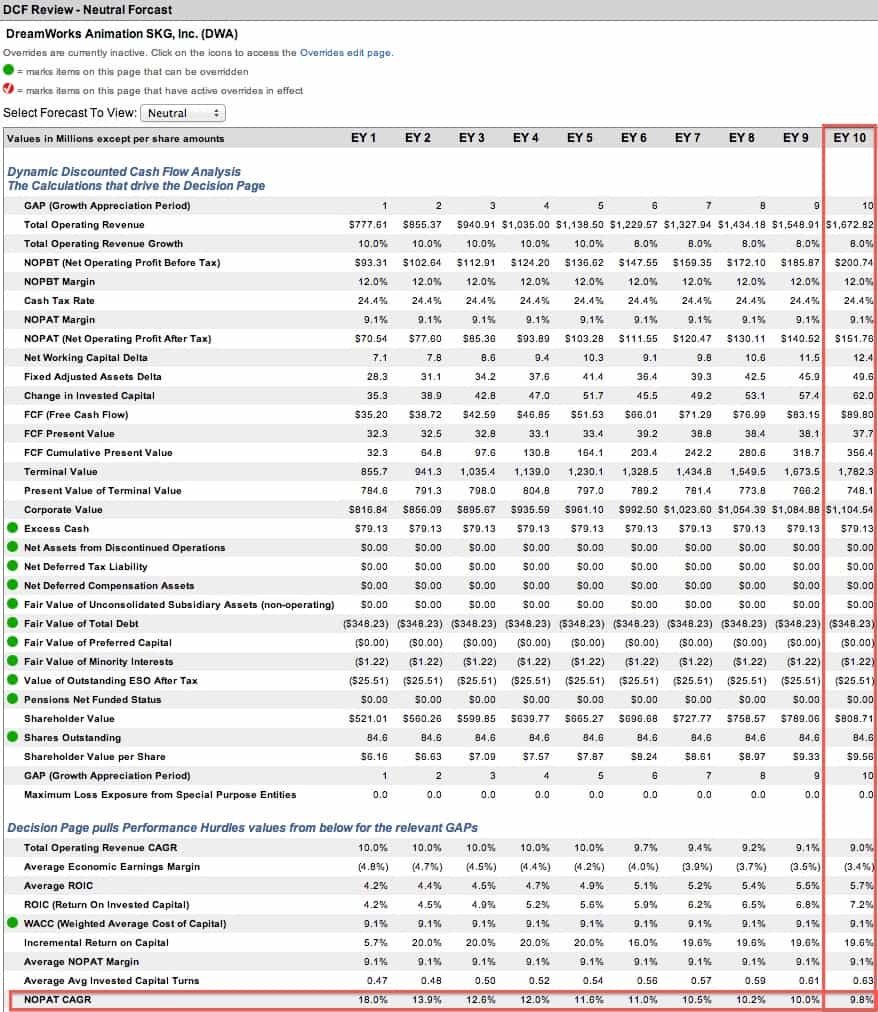Click the EY 3 column header
Image resolution: width=878 pixels, height=1012 pixels.
(471, 138)
